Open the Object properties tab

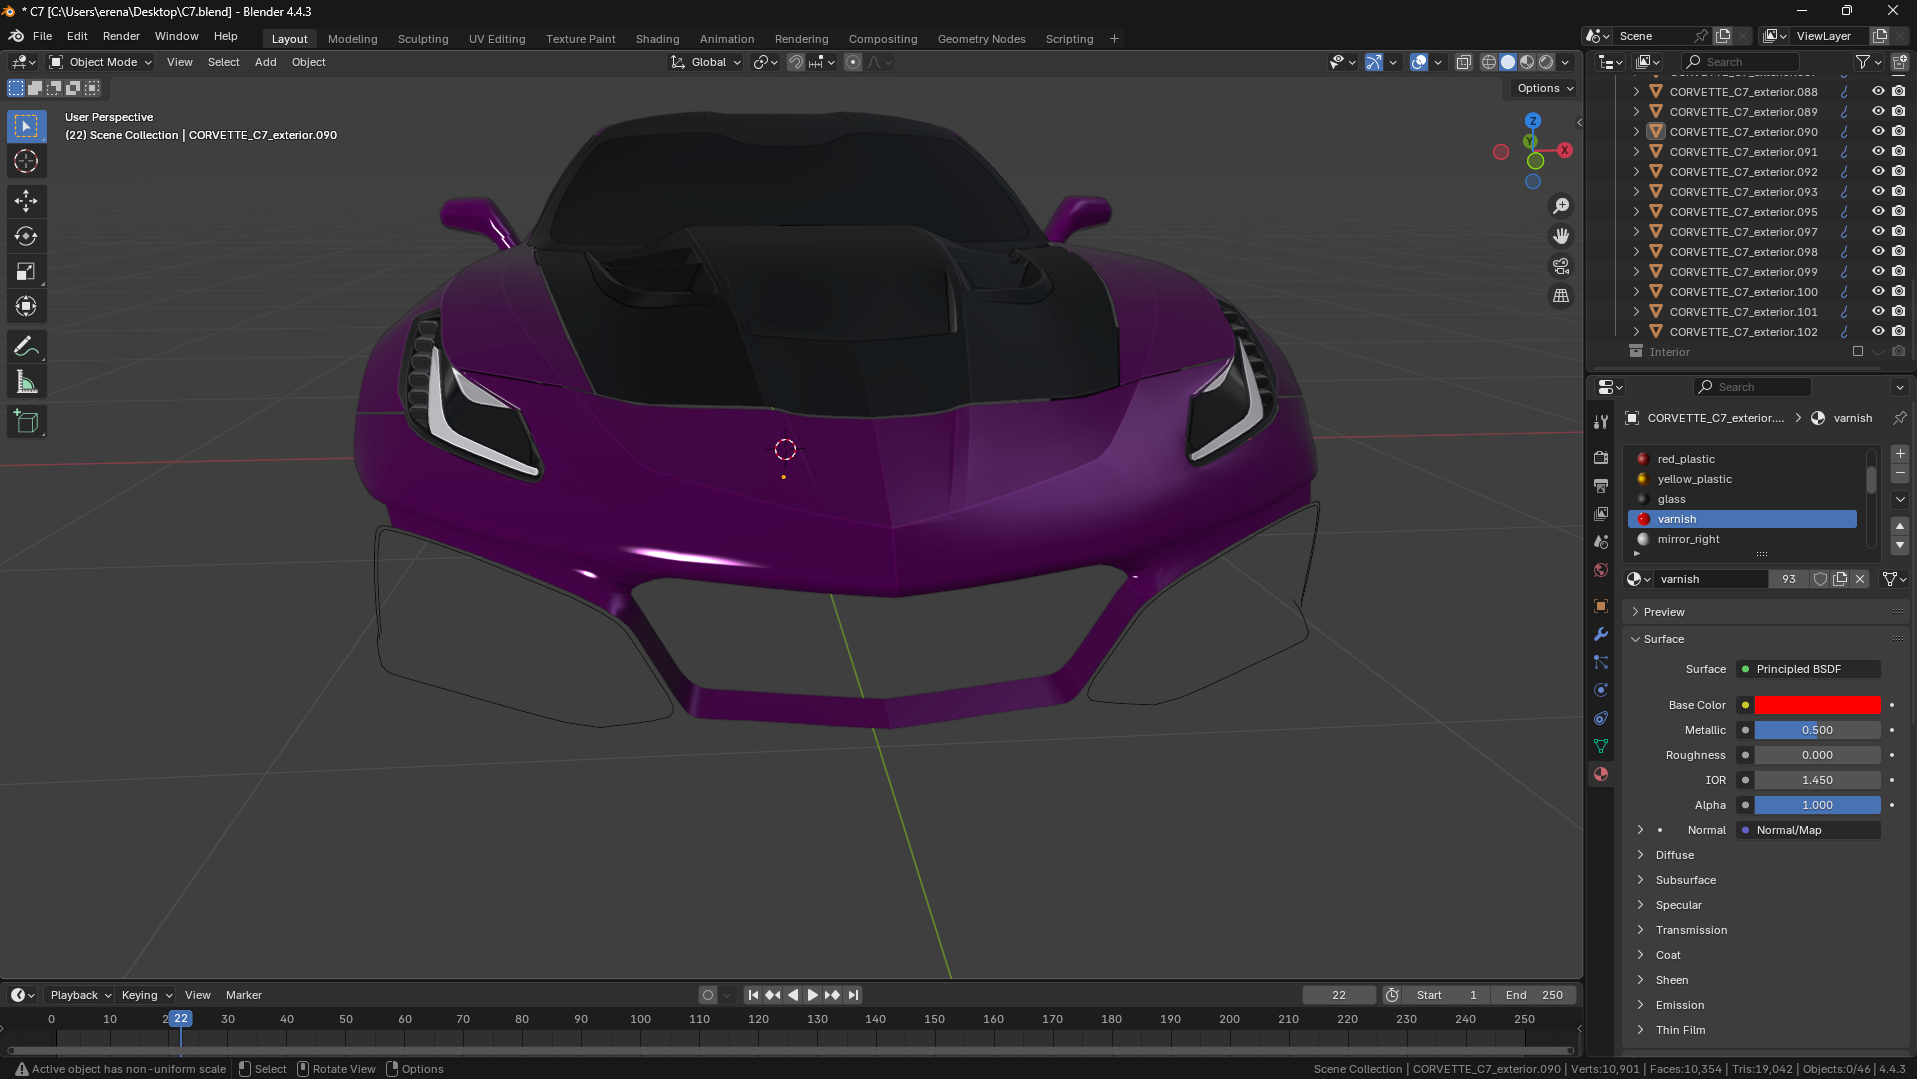pos(1601,606)
